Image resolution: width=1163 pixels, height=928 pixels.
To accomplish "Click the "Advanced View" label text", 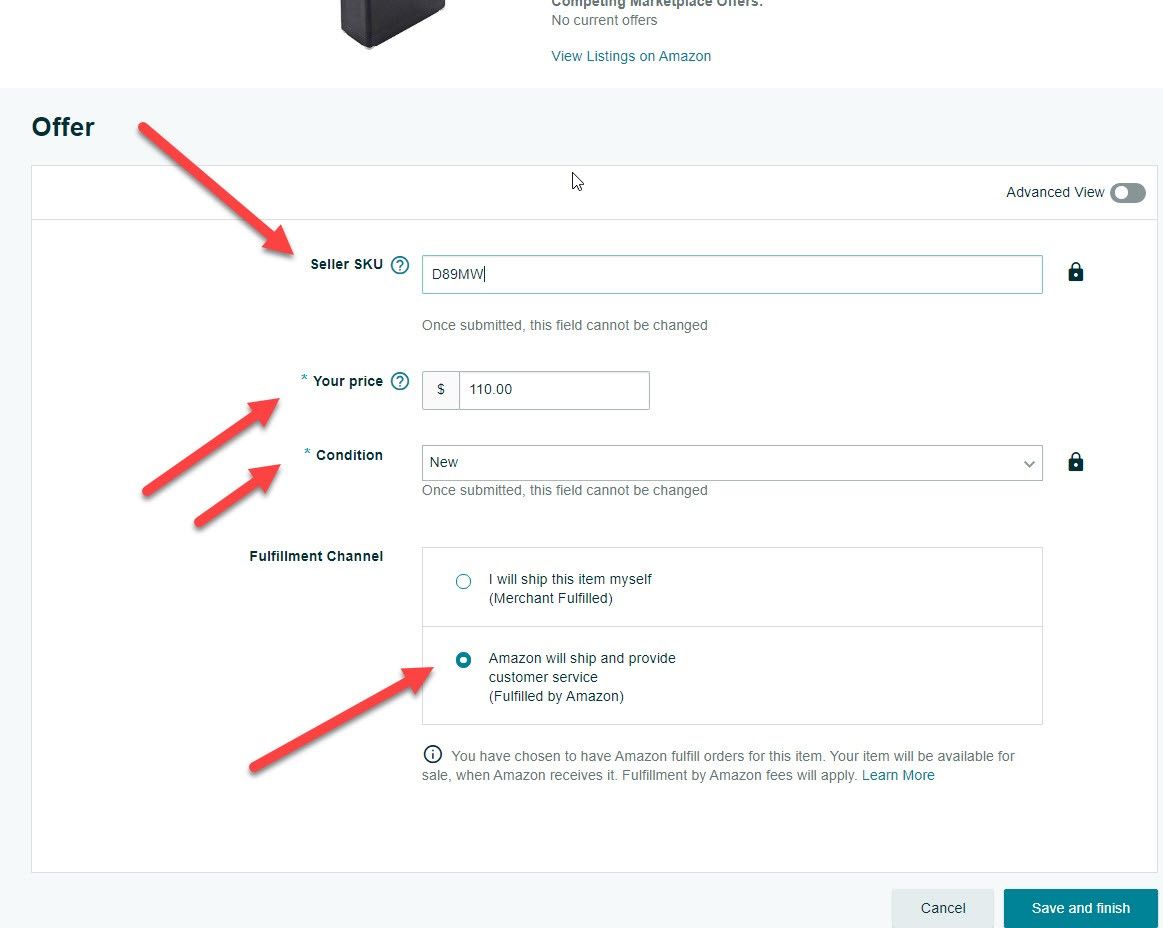I will [x=1055, y=193].
